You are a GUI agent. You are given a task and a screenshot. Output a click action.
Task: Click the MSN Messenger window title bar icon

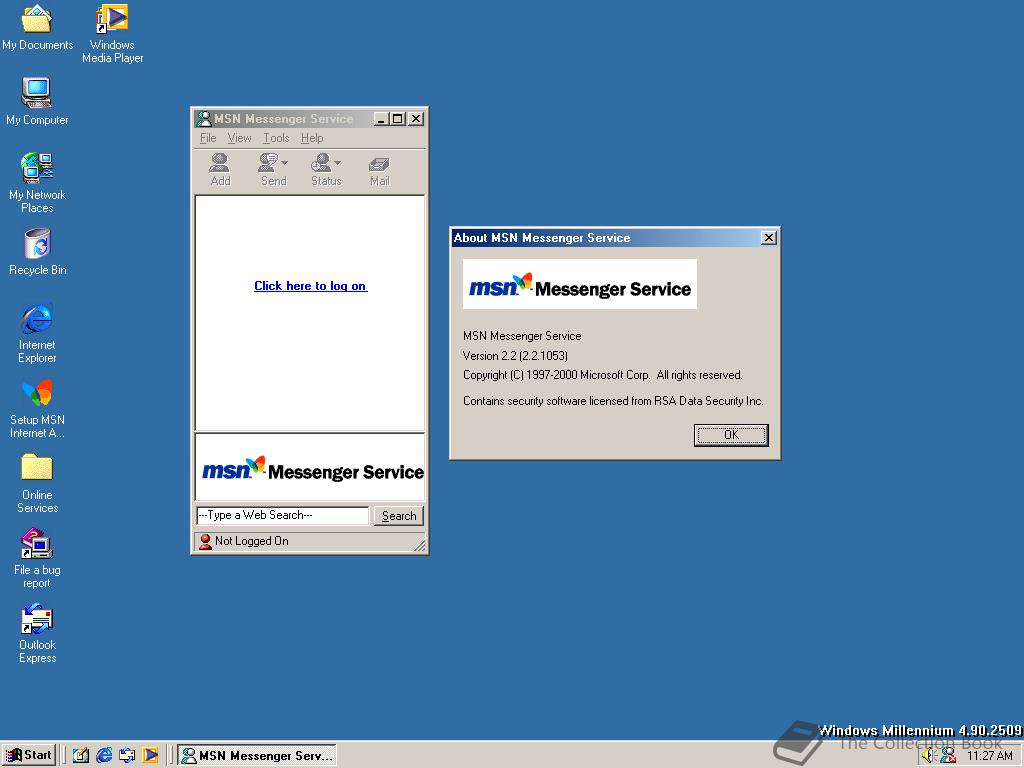click(204, 119)
